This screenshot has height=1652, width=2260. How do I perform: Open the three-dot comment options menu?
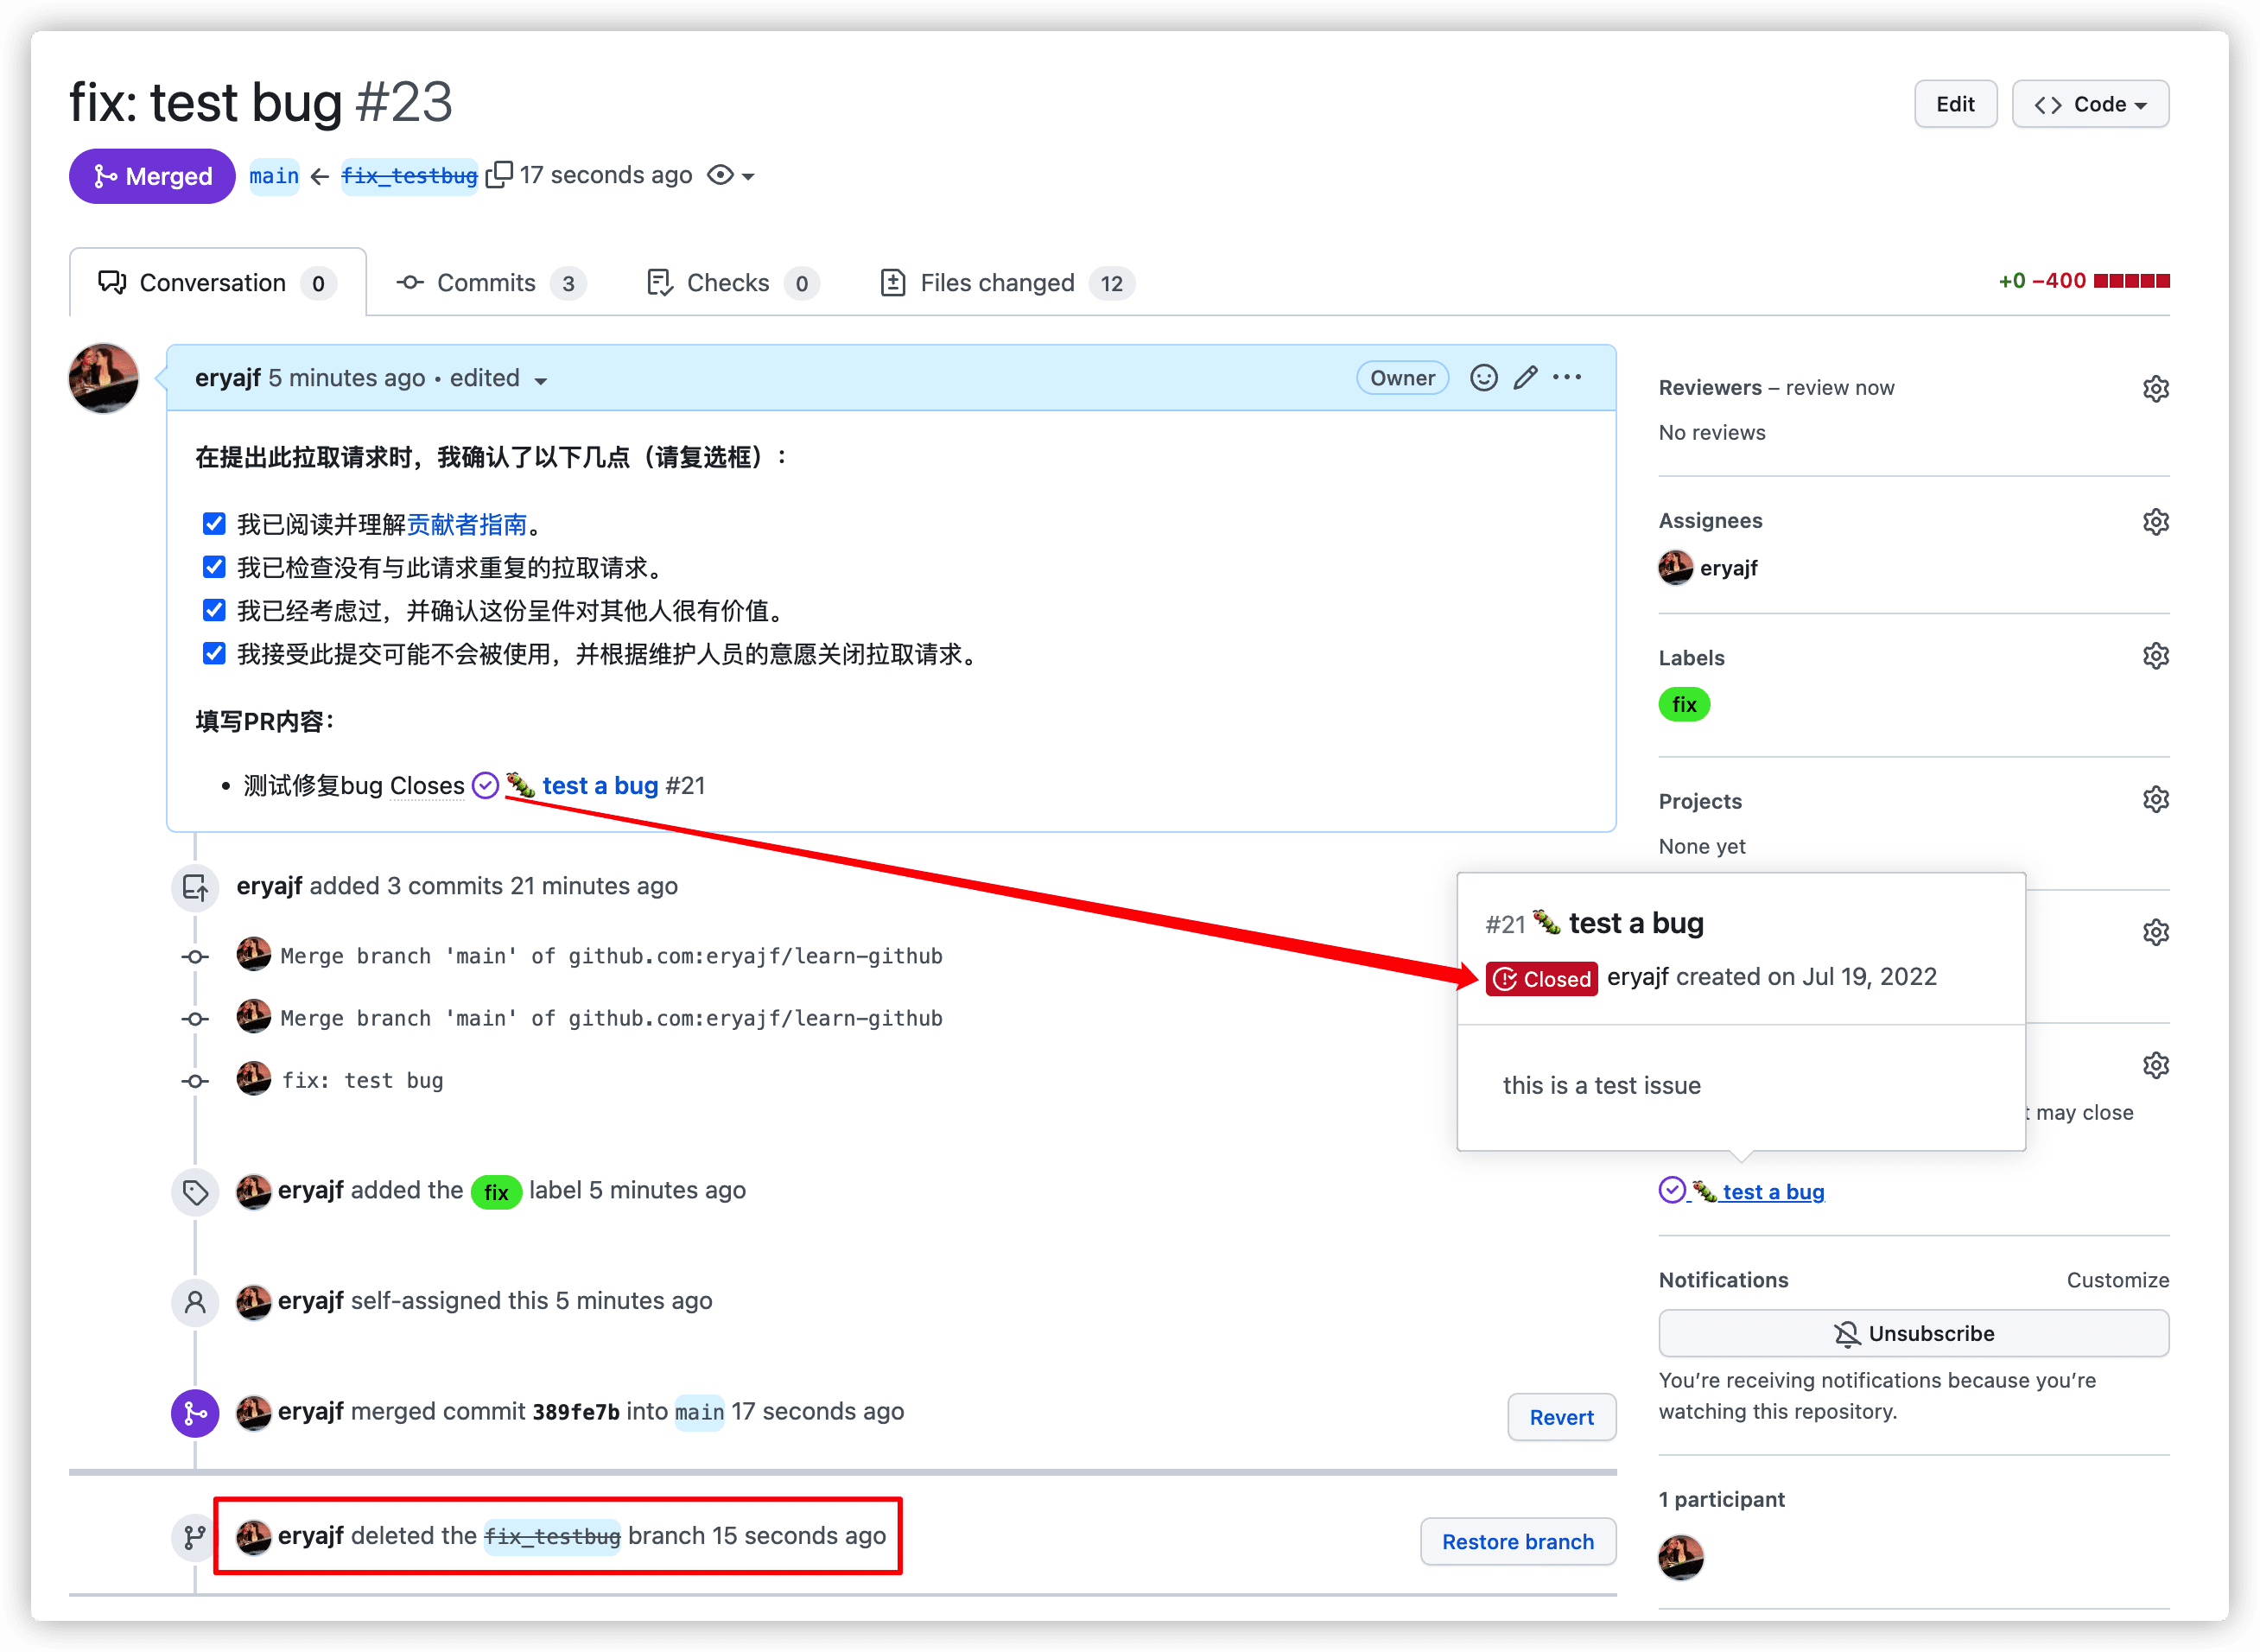(1567, 378)
